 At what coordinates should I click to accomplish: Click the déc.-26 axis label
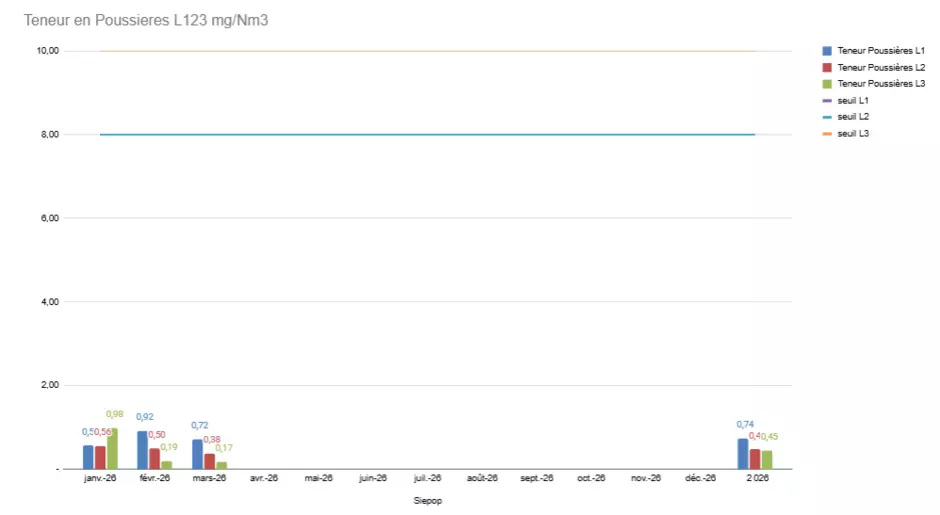(x=701, y=479)
